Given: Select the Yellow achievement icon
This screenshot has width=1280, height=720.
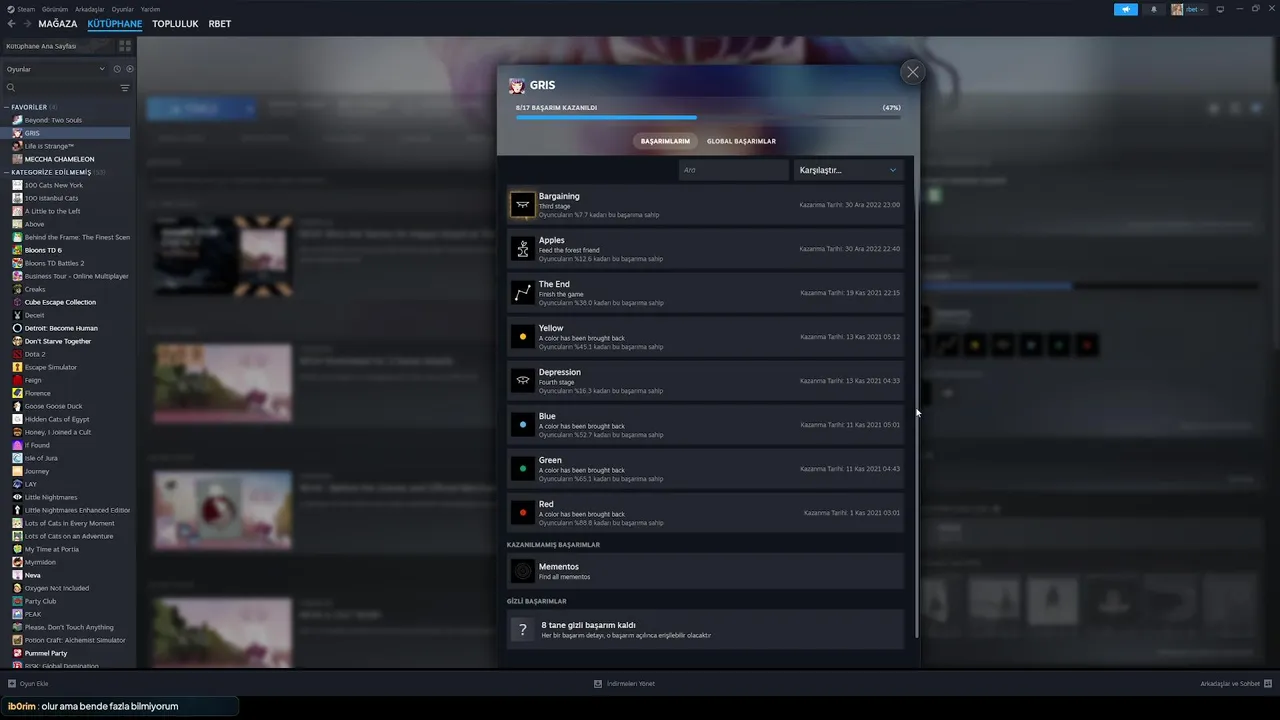Looking at the screenshot, I should 522,337.
